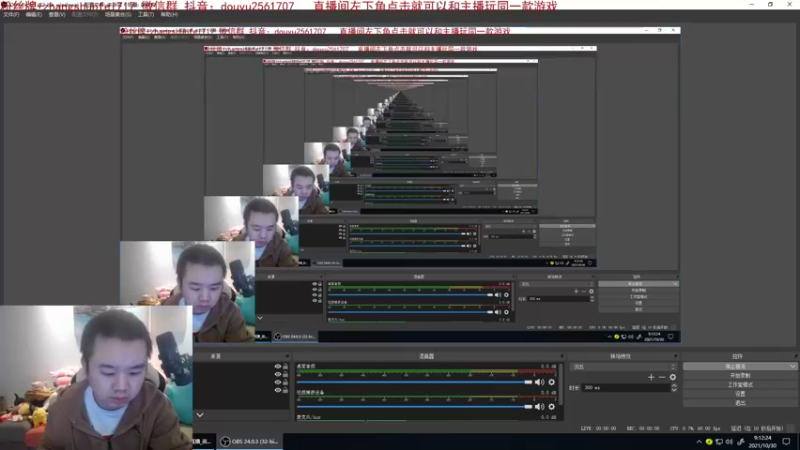Open the taskbar clock showing 9:12:24
The image size is (800, 450).
(x=763, y=442)
